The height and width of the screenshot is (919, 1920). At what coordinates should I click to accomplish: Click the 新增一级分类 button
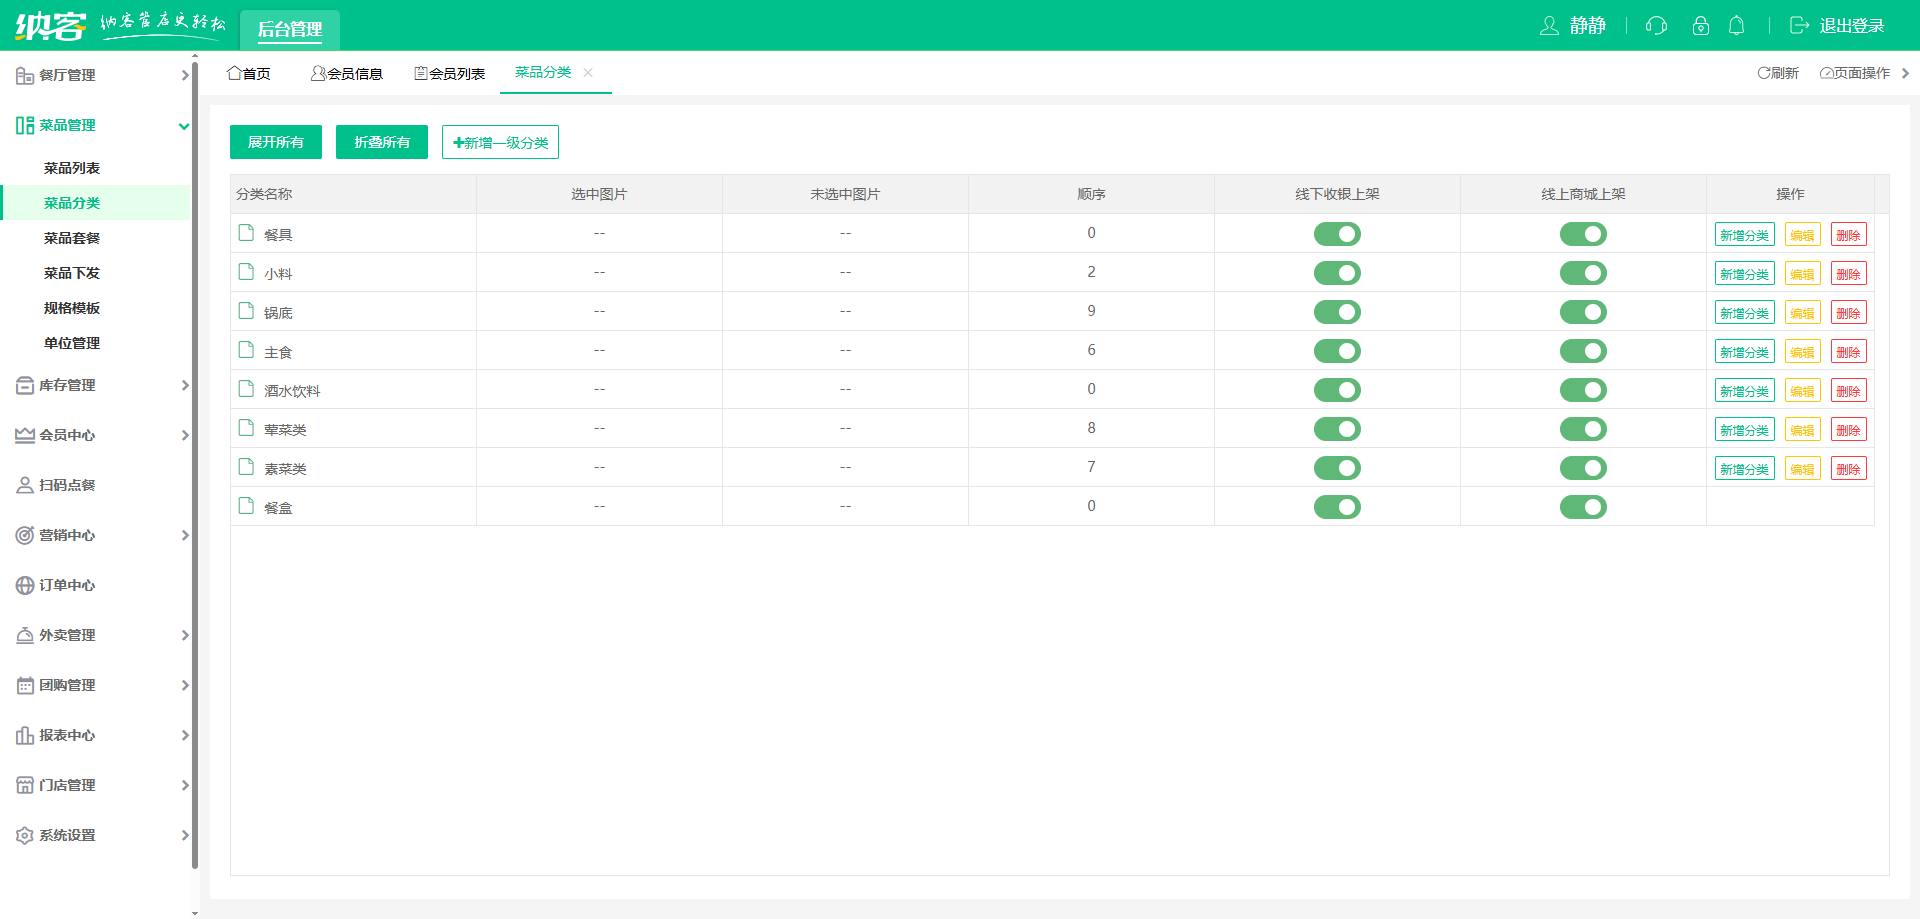(x=500, y=142)
